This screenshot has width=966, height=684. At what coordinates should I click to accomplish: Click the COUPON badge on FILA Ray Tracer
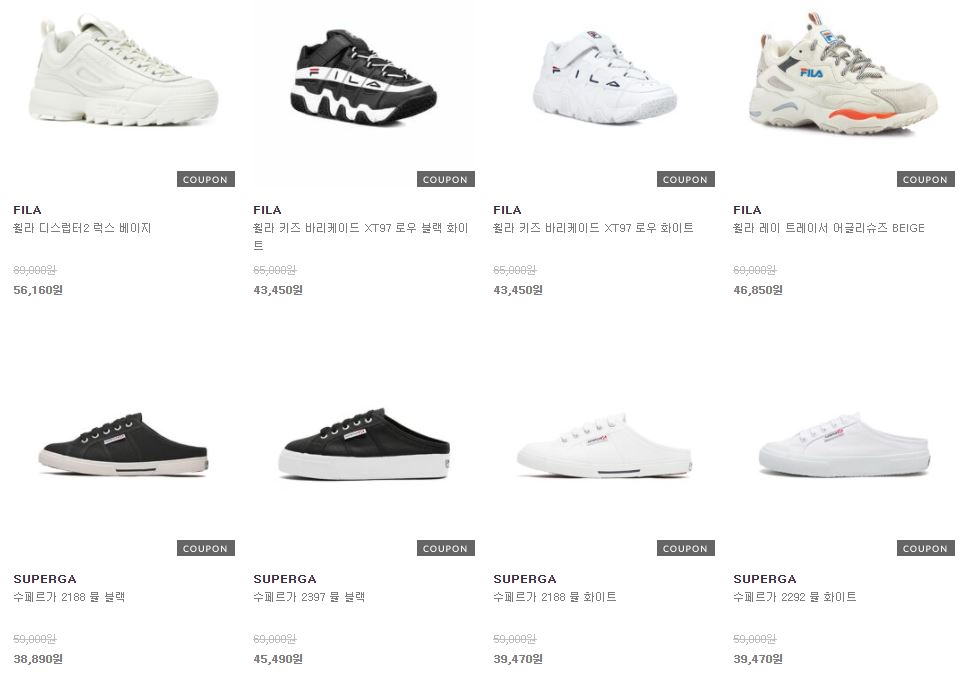tap(925, 179)
